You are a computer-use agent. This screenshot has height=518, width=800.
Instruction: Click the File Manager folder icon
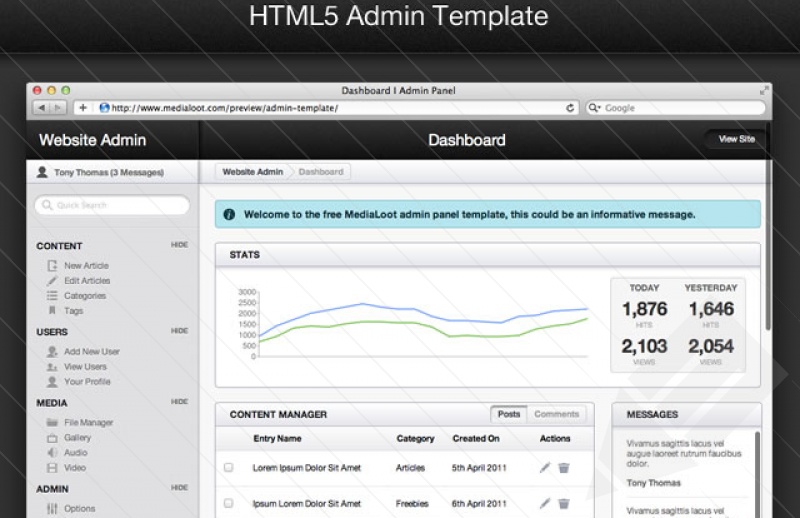coord(52,423)
